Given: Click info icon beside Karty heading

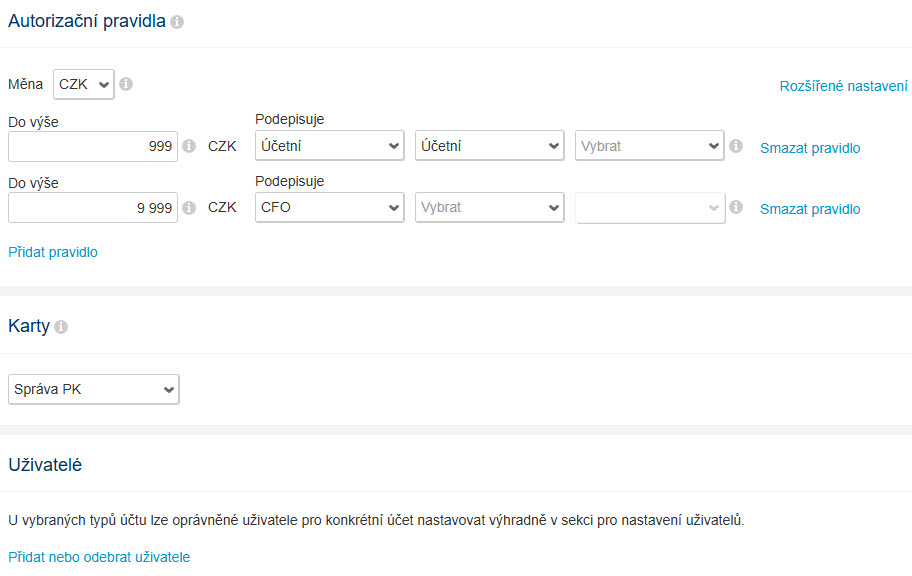Looking at the screenshot, I should tap(61, 327).
